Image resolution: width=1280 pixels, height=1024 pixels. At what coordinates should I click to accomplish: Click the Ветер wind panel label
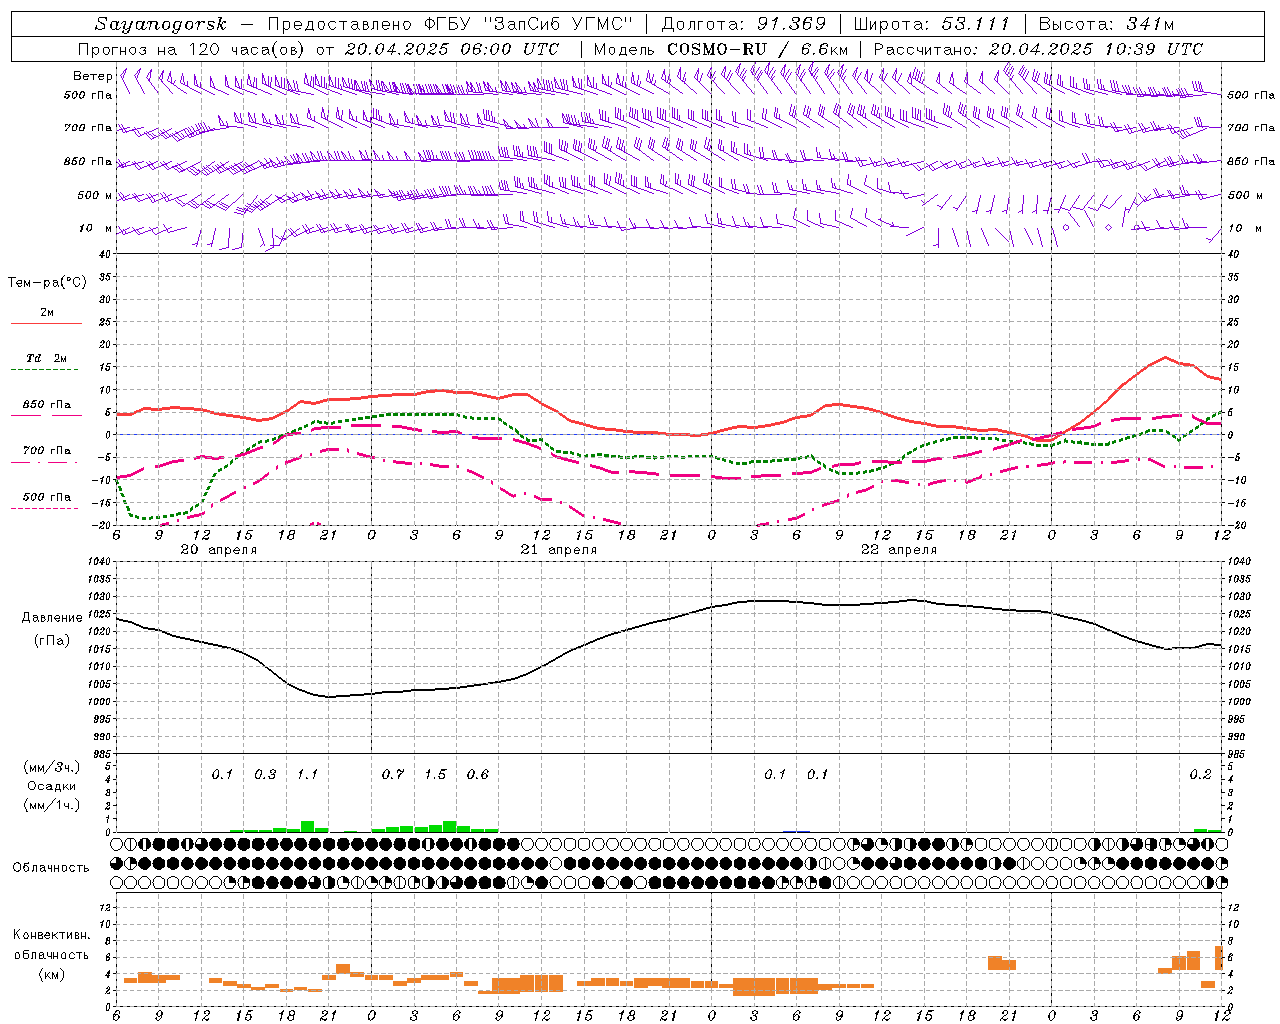click(92, 76)
